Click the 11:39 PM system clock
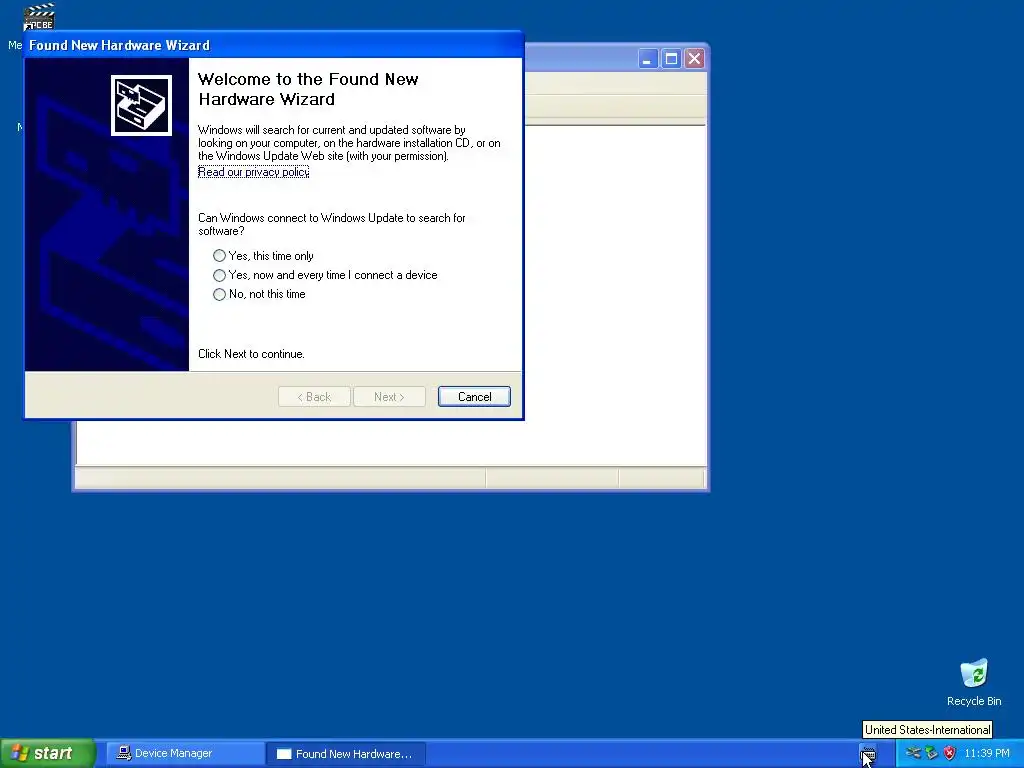This screenshot has height=768, width=1024. click(x=987, y=753)
